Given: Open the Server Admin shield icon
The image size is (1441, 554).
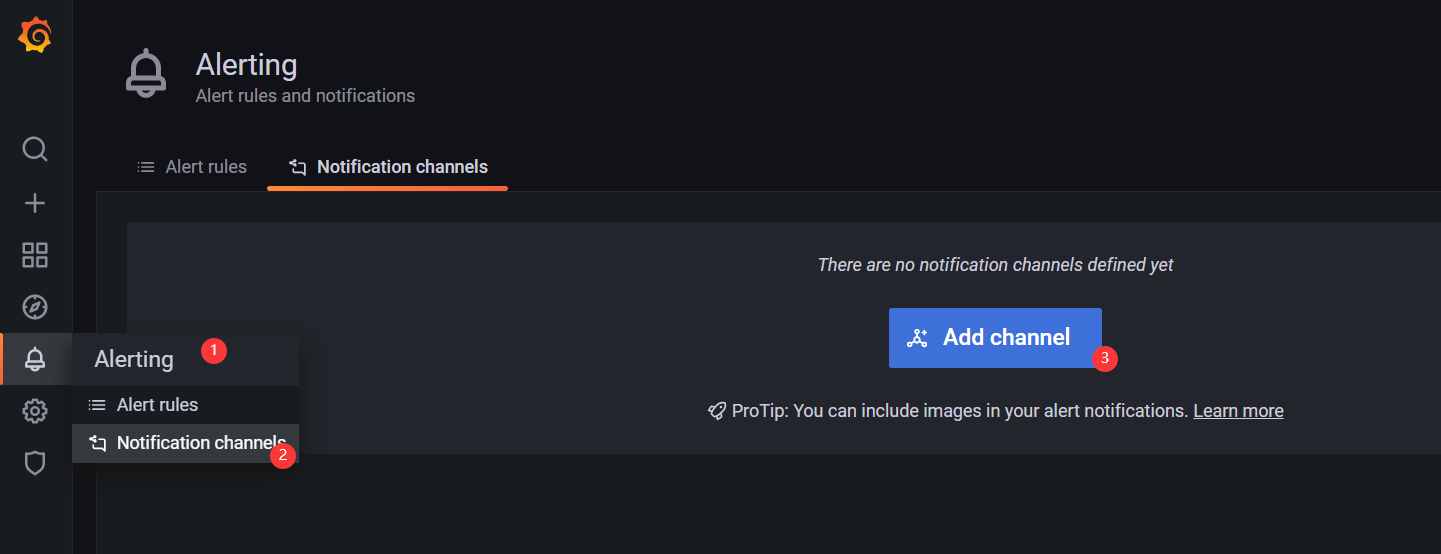Looking at the screenshot, I should (35, 463).
